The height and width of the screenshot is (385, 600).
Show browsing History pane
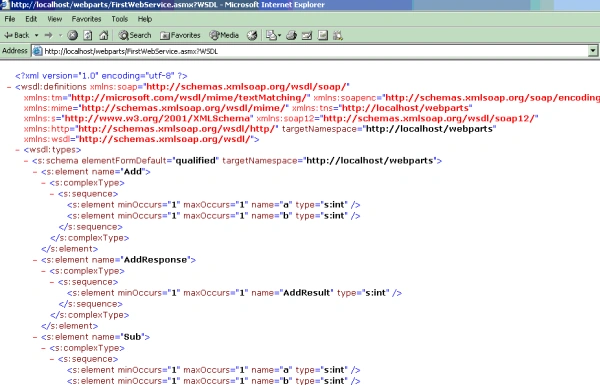252,36
